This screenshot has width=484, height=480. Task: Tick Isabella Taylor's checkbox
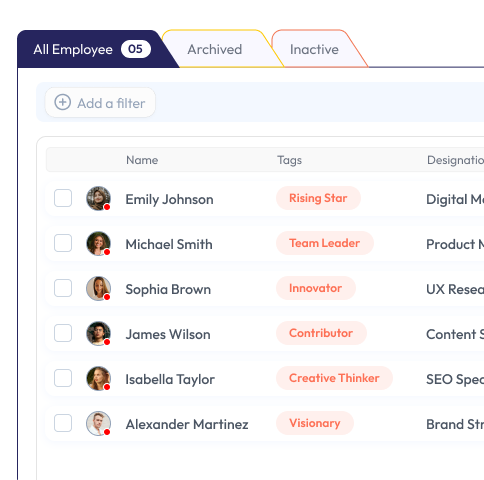click(x=63, y=378)
